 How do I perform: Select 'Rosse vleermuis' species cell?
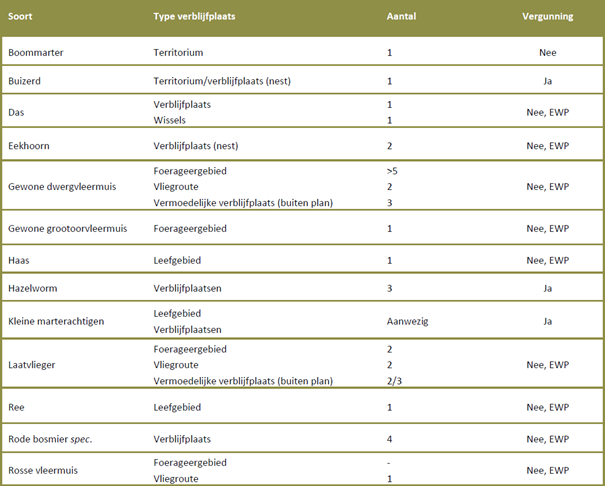43,470
